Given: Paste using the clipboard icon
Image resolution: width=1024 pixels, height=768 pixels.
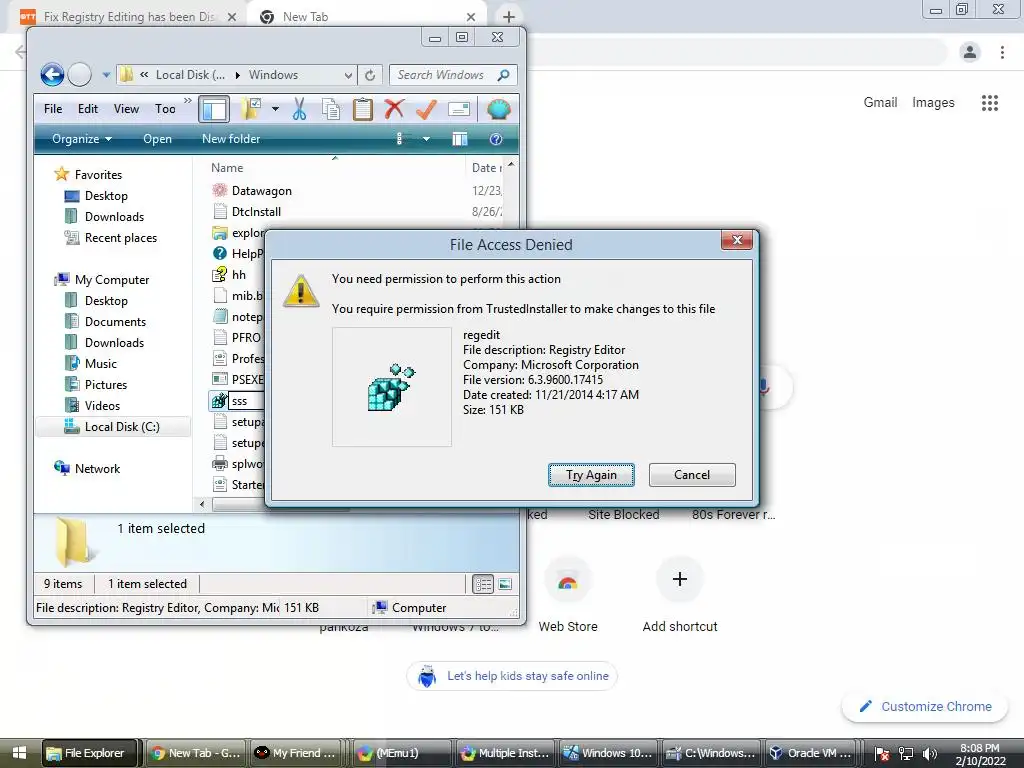Looking at the screenshot, I should (362, 109).
